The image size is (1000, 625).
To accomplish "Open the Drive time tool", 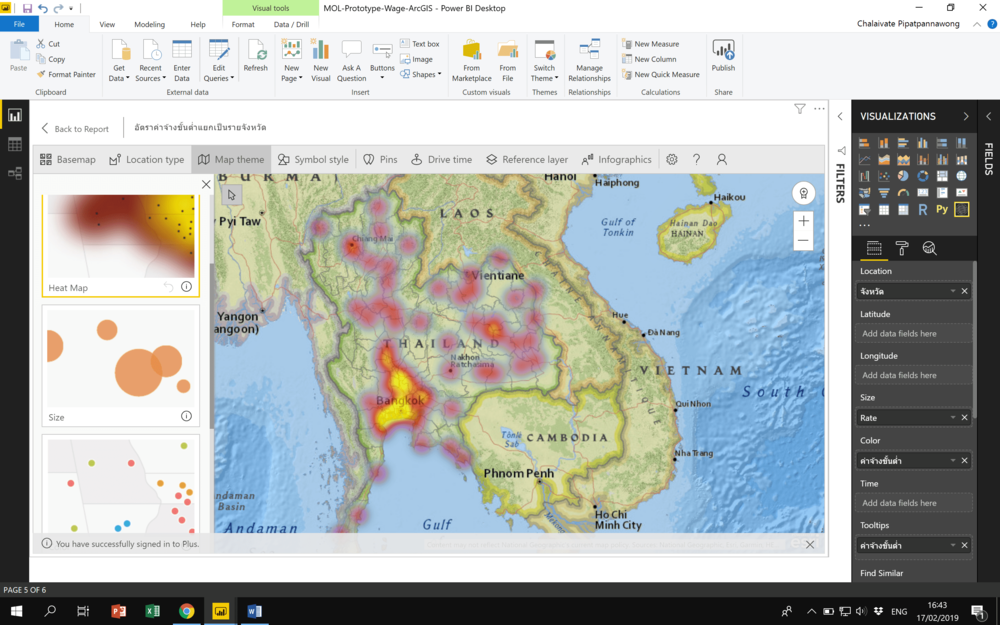I will pyautogui.click(x=440, y=158).
